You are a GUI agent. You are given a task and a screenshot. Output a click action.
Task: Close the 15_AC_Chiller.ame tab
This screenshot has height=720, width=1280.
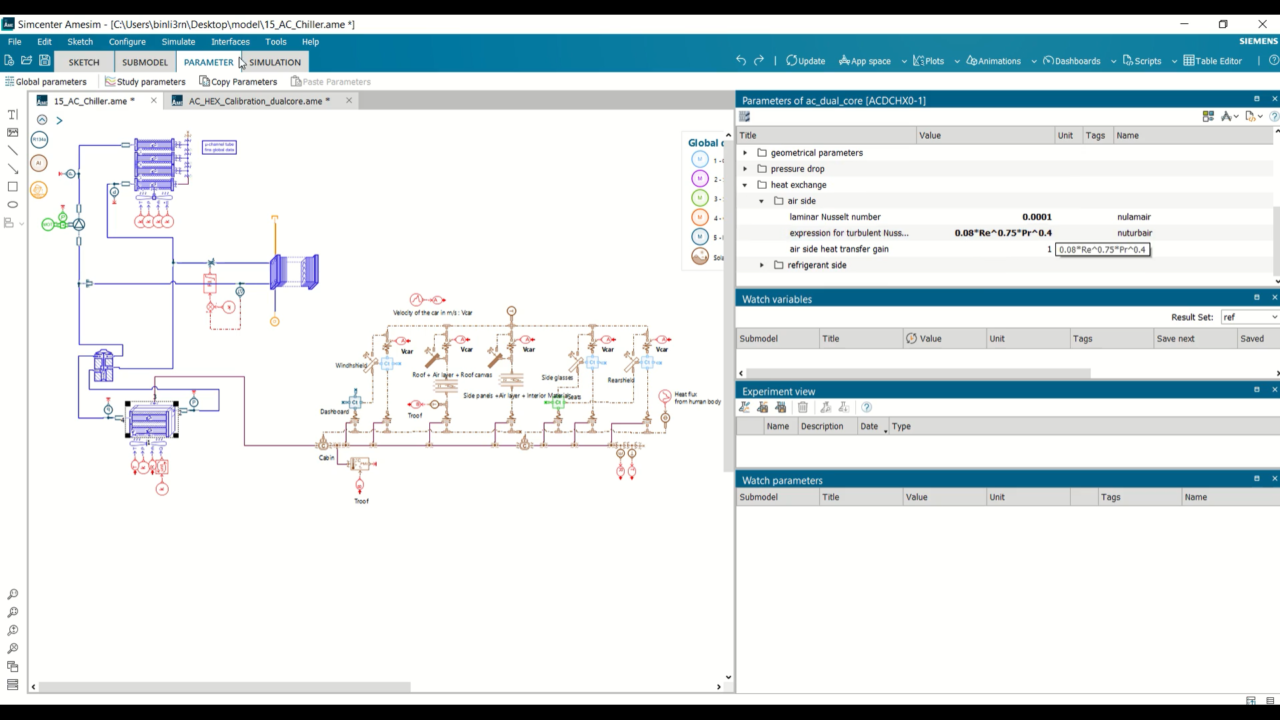pos(154,101)
